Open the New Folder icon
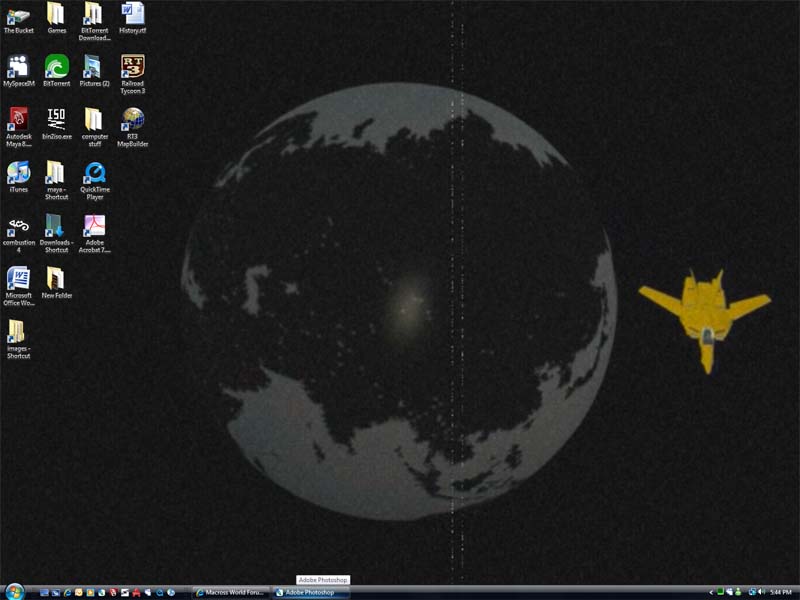 (57, 283)
